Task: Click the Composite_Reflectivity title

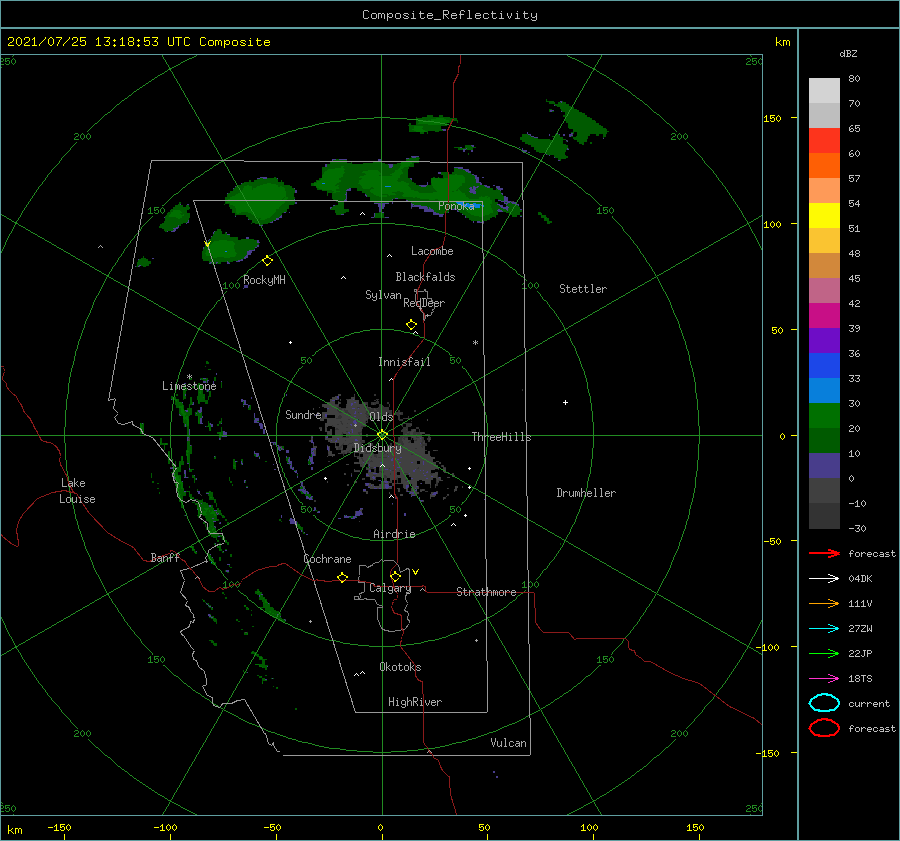Action: pyautogui.click(x=449, y=15)
